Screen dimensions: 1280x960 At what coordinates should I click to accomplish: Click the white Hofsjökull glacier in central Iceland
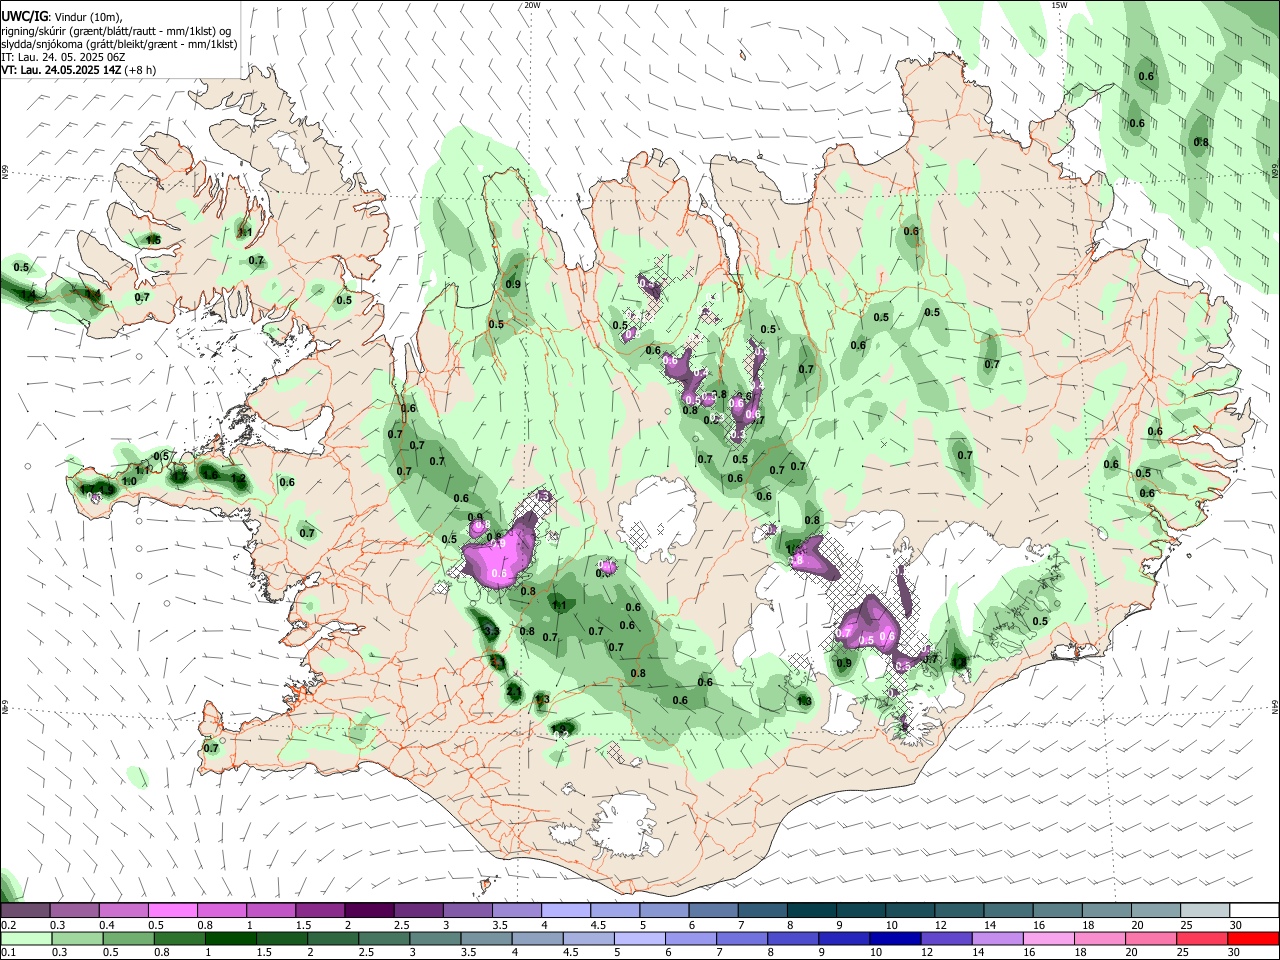click(x=657, y=518)
